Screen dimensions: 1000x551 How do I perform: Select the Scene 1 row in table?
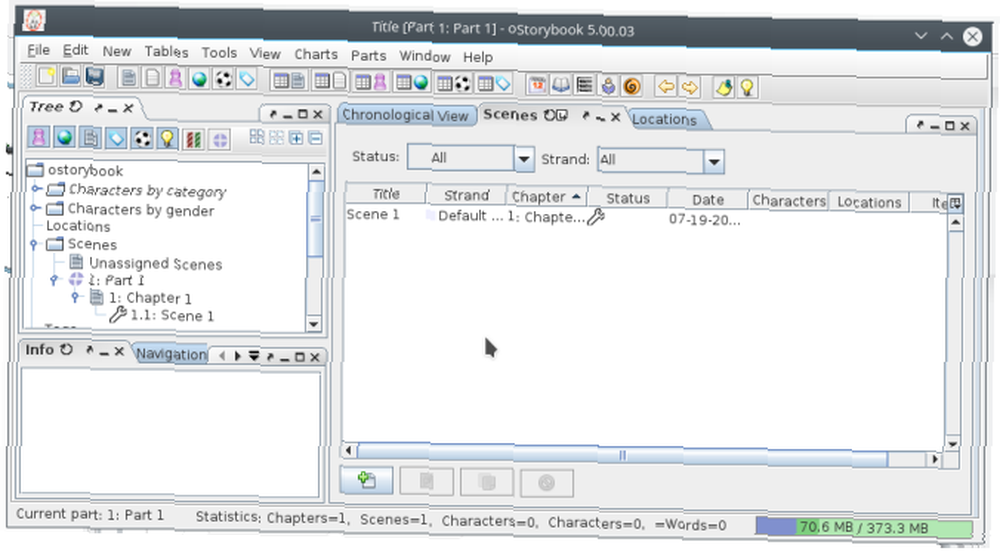(644, 217)
